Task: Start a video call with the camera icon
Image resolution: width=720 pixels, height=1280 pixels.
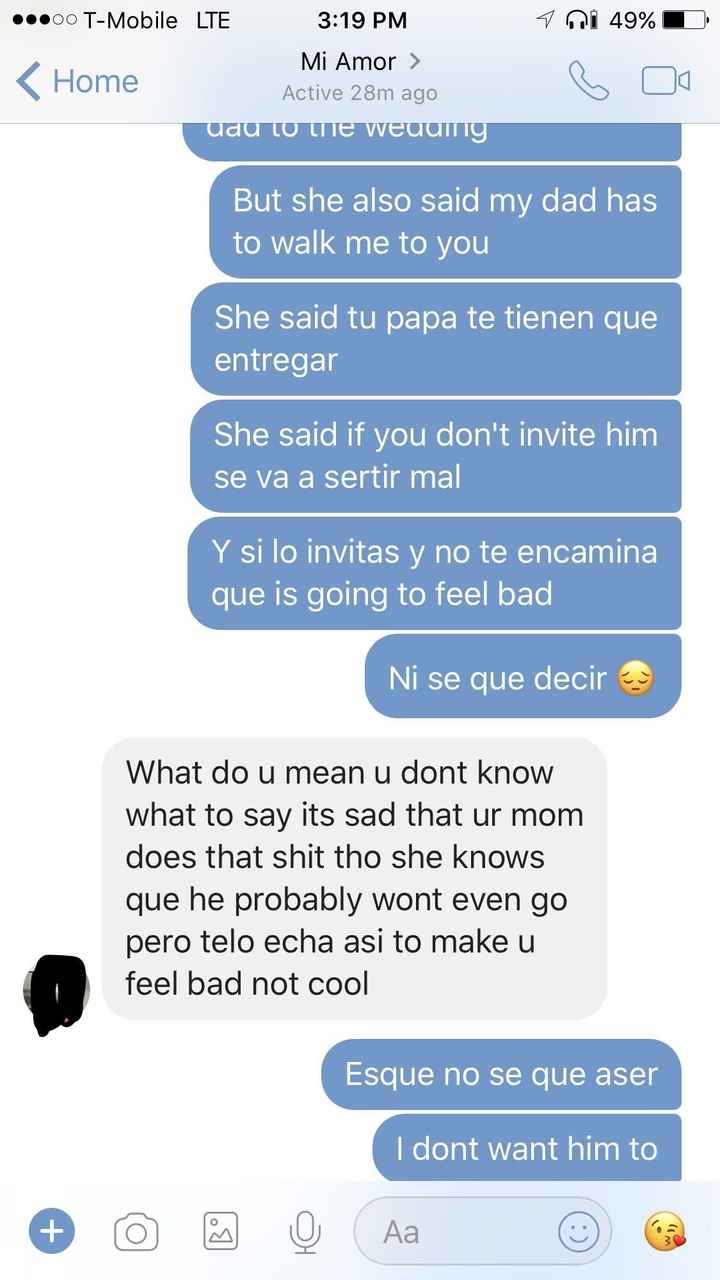Action: pos(666,81)
